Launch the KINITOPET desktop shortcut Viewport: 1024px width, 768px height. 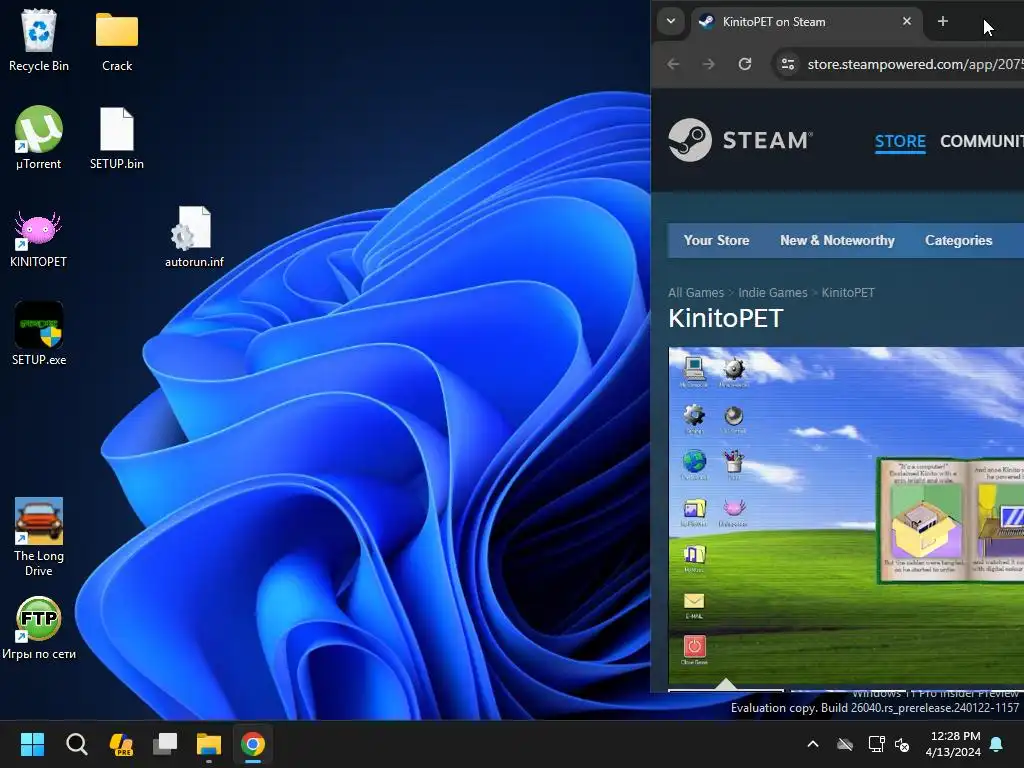[39, 238]
